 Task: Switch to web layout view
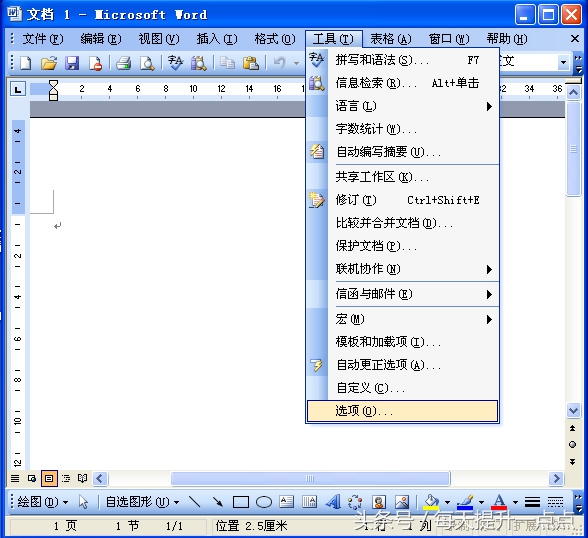32,478
